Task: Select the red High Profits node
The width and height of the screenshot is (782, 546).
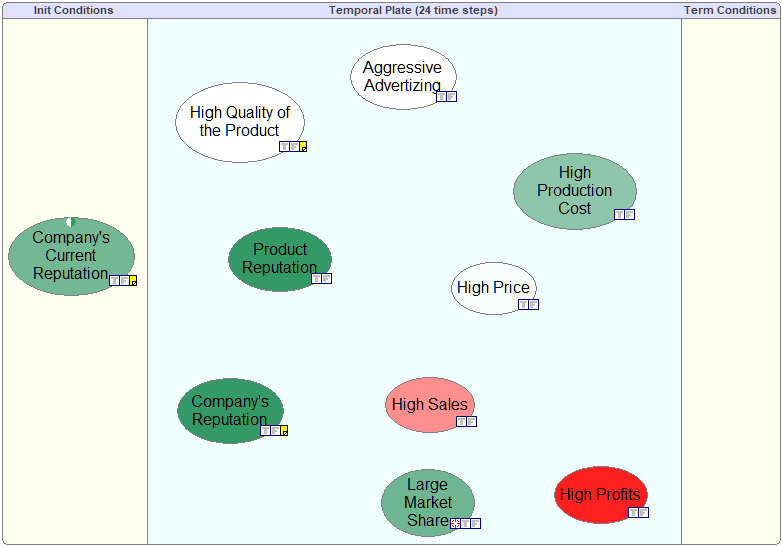Action: (600, 495)
